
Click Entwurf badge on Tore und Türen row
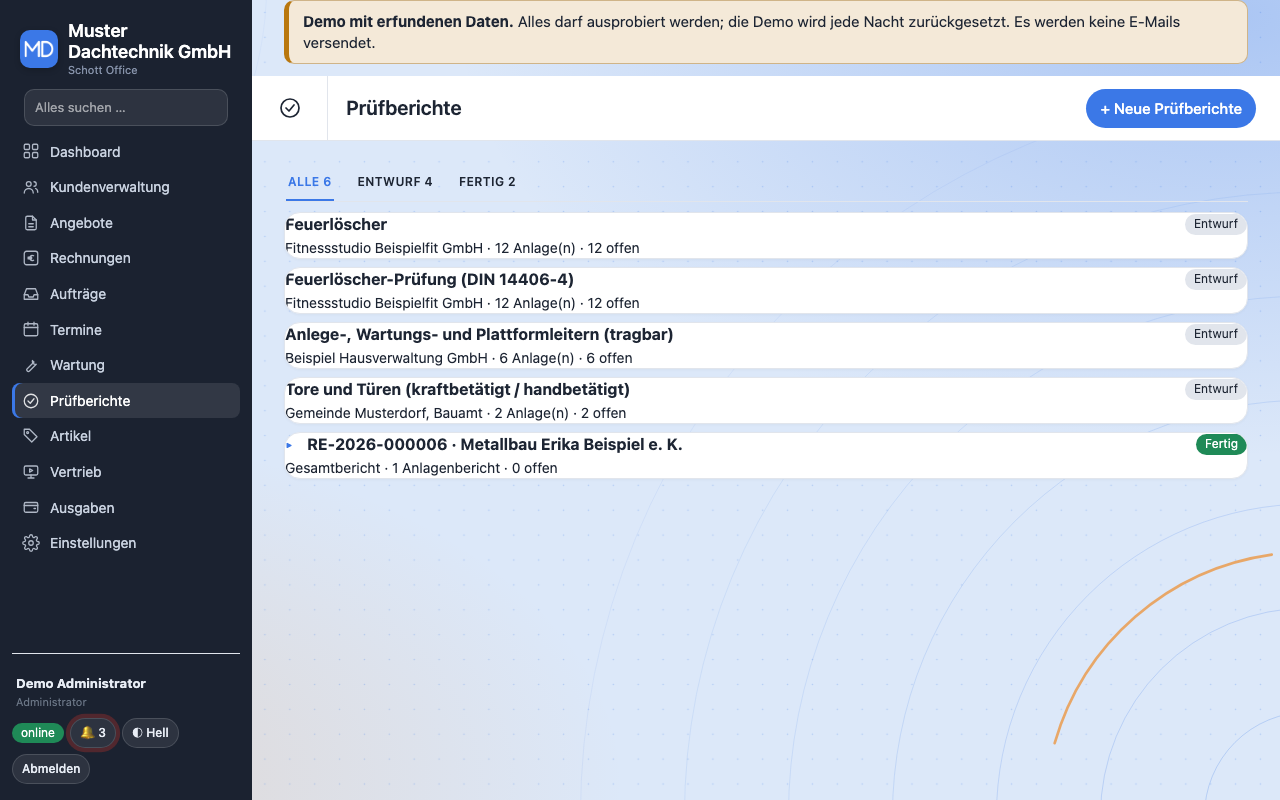[x=1216, y=389]
